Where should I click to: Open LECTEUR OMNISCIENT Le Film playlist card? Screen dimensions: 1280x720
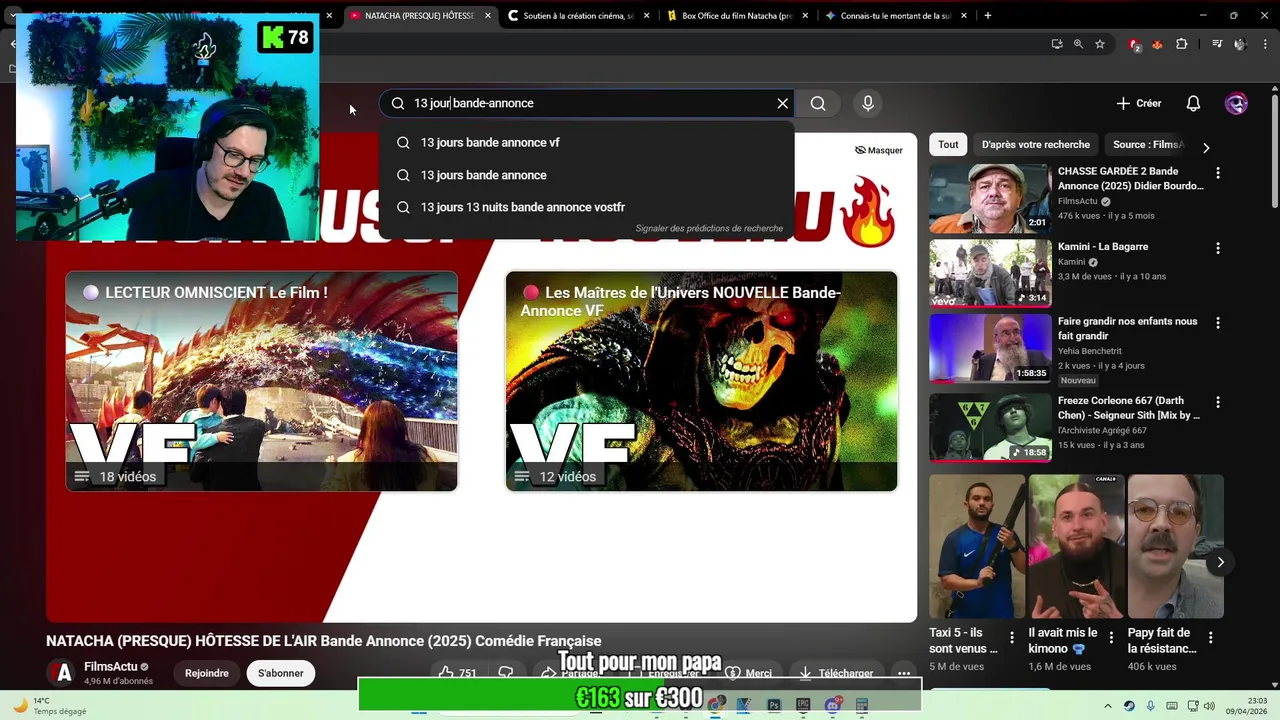pos(262,381)
